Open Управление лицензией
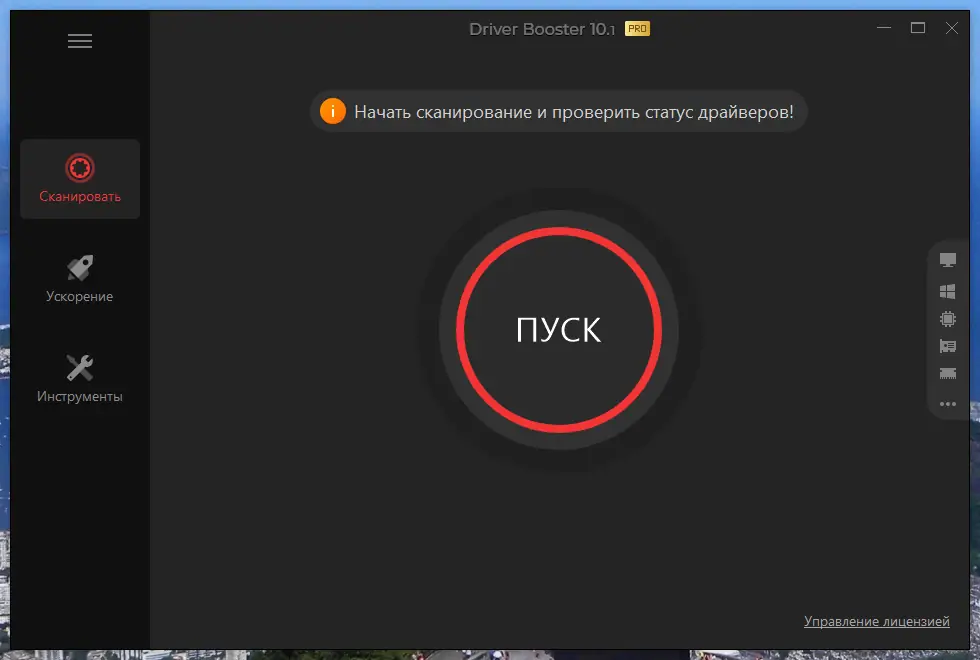Viewport: 980px width, 660px height. 877,621
